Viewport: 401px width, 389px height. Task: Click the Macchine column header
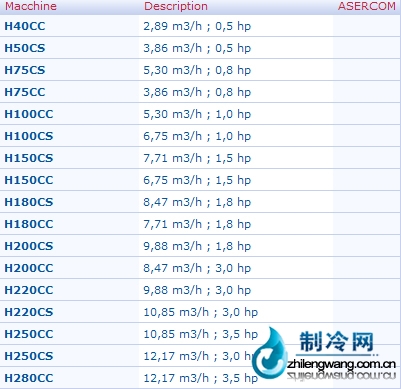(x=31, y=6)
